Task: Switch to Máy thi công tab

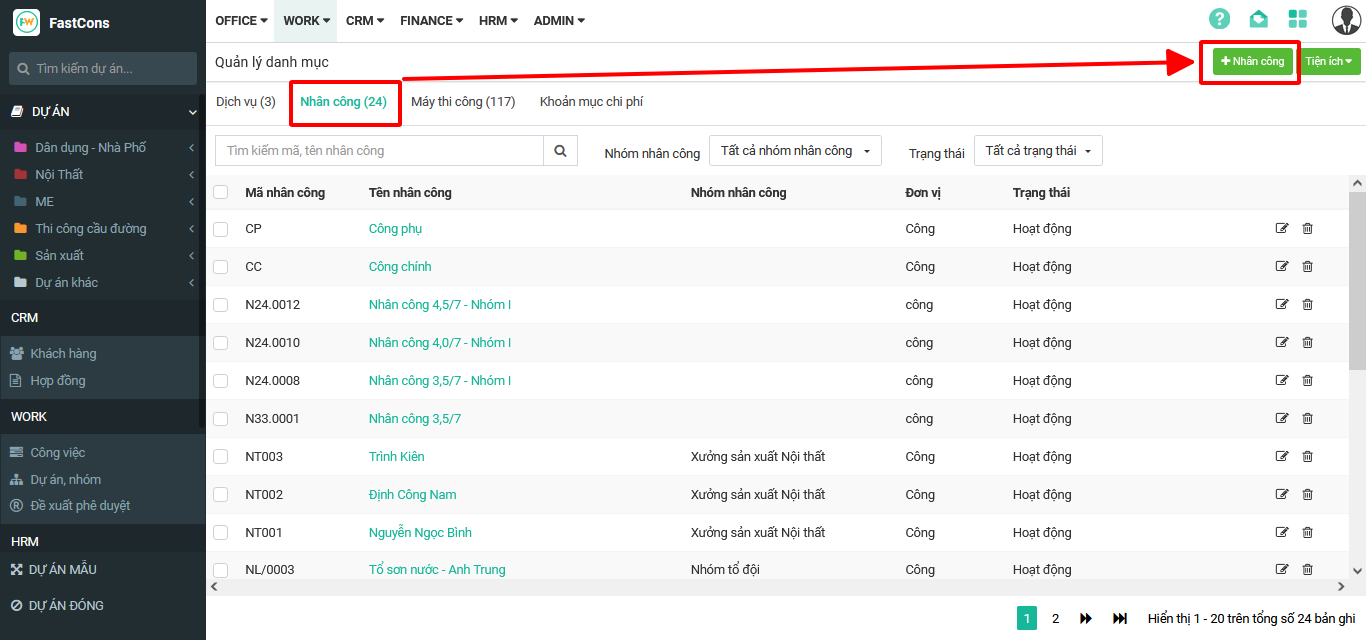Action: (463, 102)
